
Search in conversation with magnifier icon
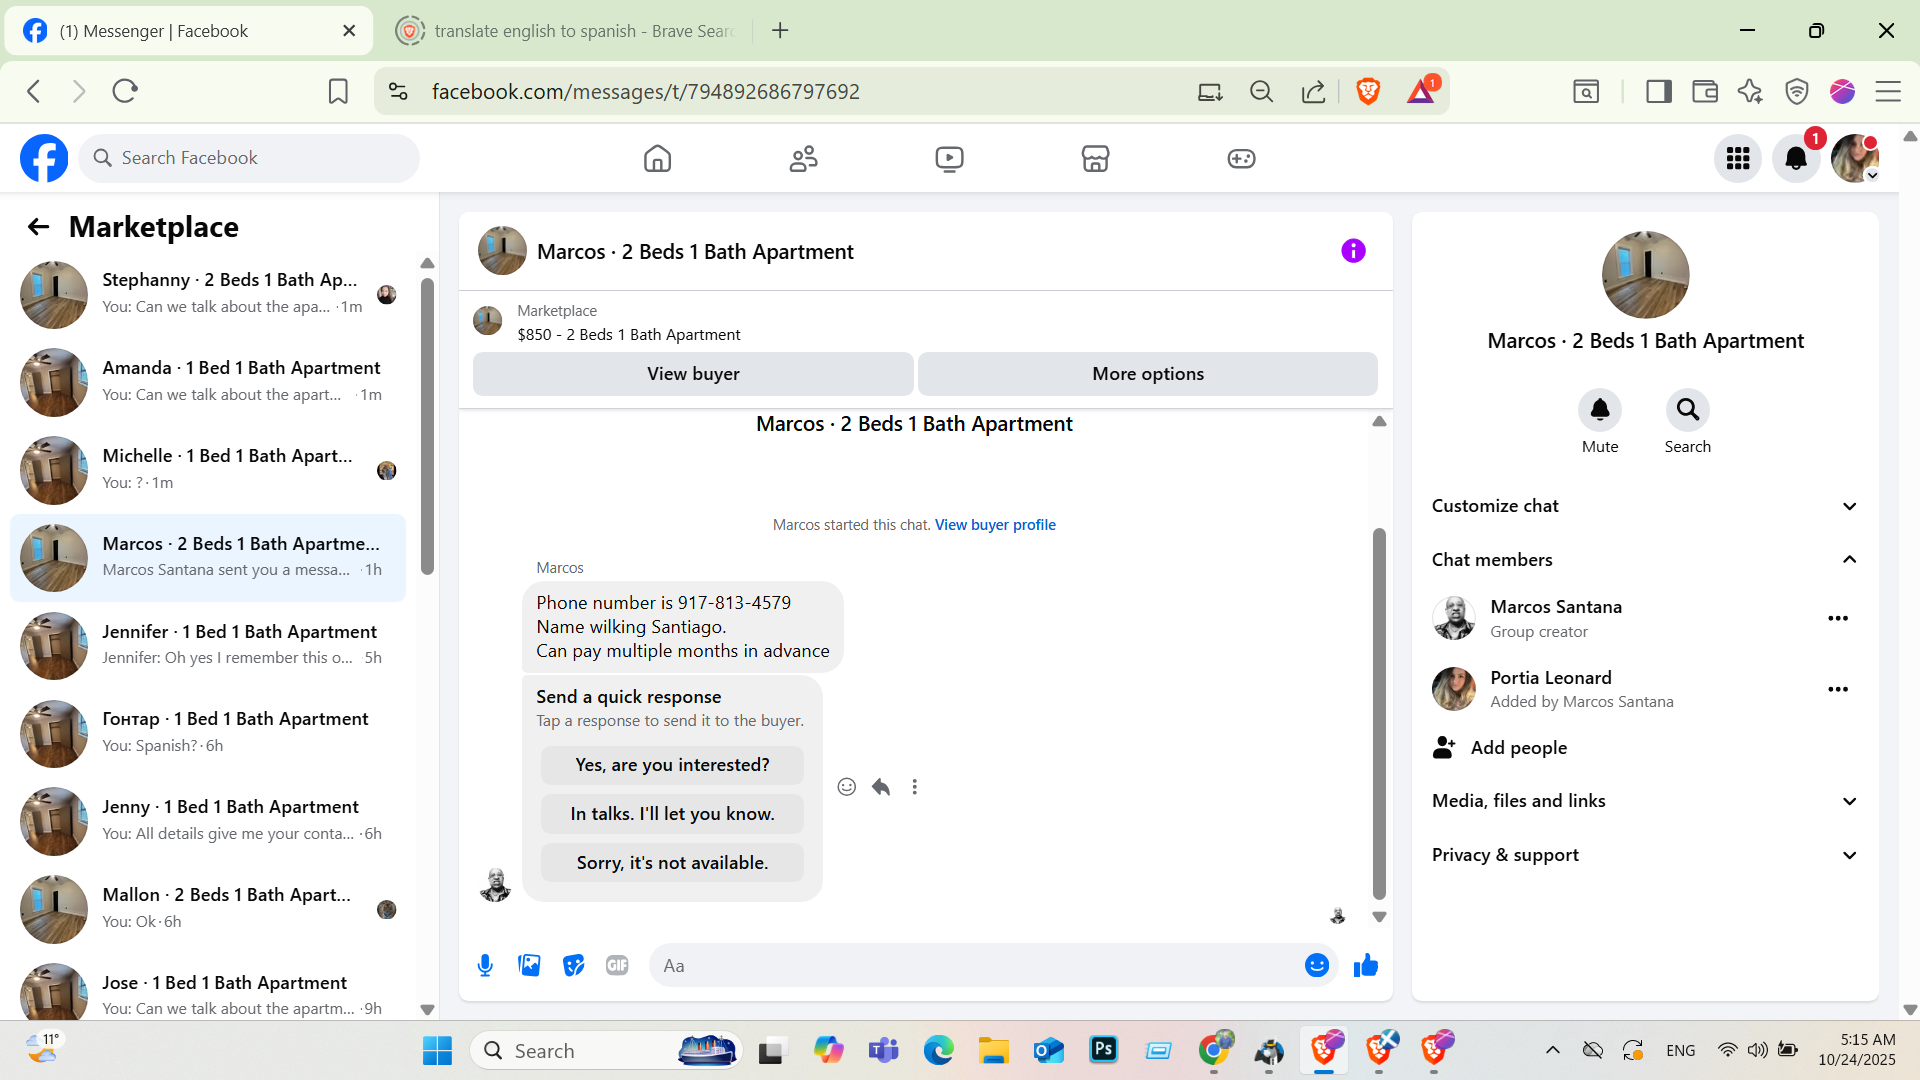(1688, 410)
